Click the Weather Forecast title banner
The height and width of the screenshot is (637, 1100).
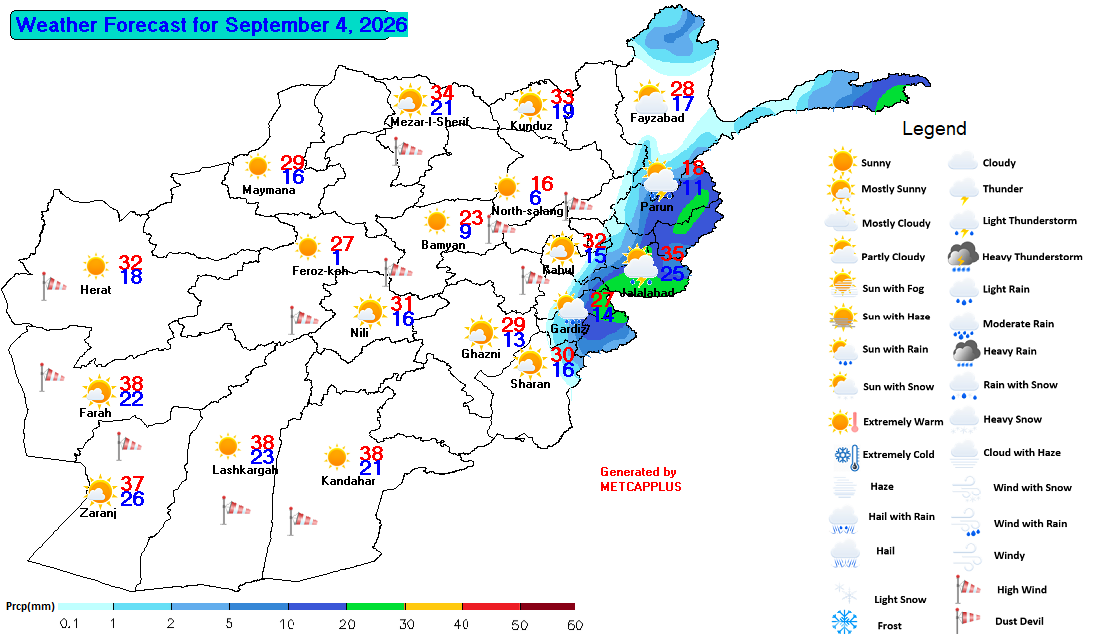(x=210, y=25)
